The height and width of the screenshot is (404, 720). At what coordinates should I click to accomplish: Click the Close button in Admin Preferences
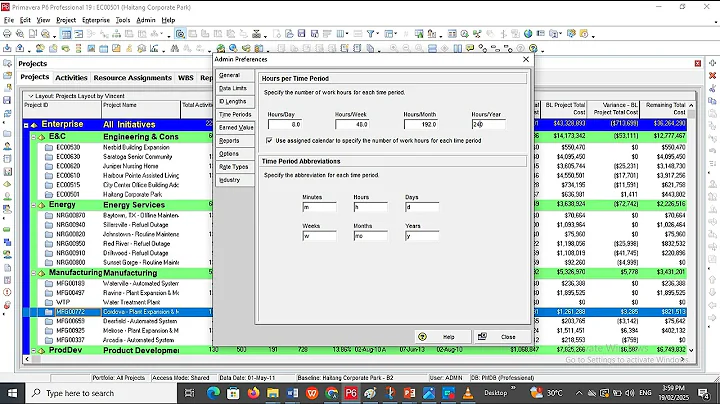(x=501, y=337)
